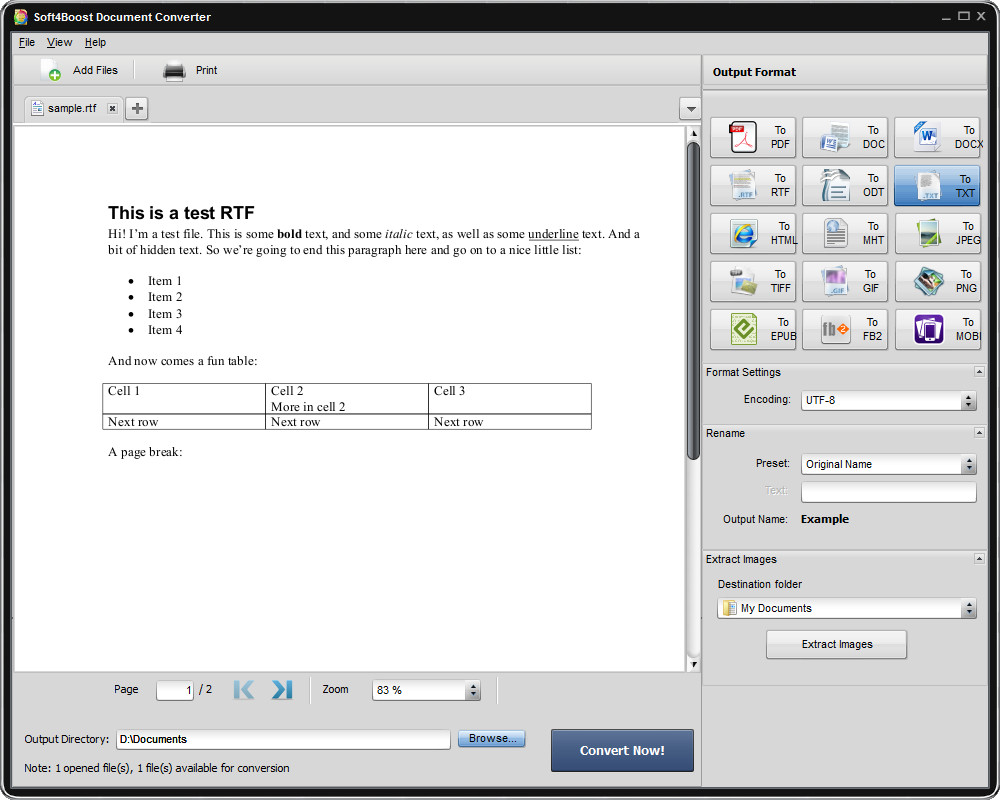Open the File menu
Viewport: 1000px width, 800px height.
[x=26, y=42]
